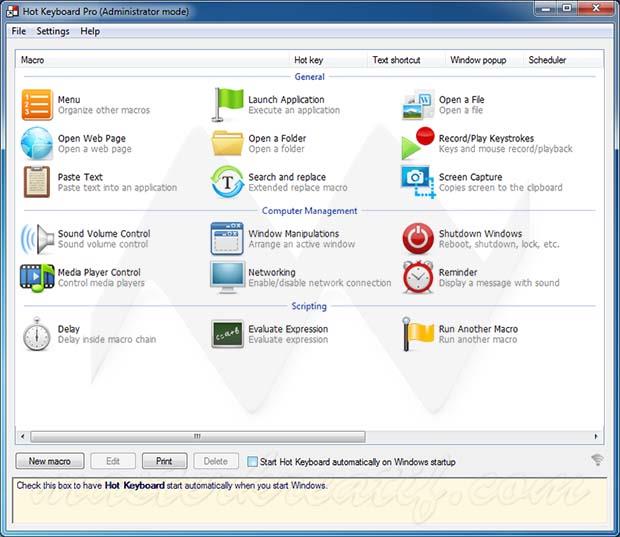Click the 'Open a web page' description text
620x537 pixels.
pyautogui.click(x=95, y=149)
